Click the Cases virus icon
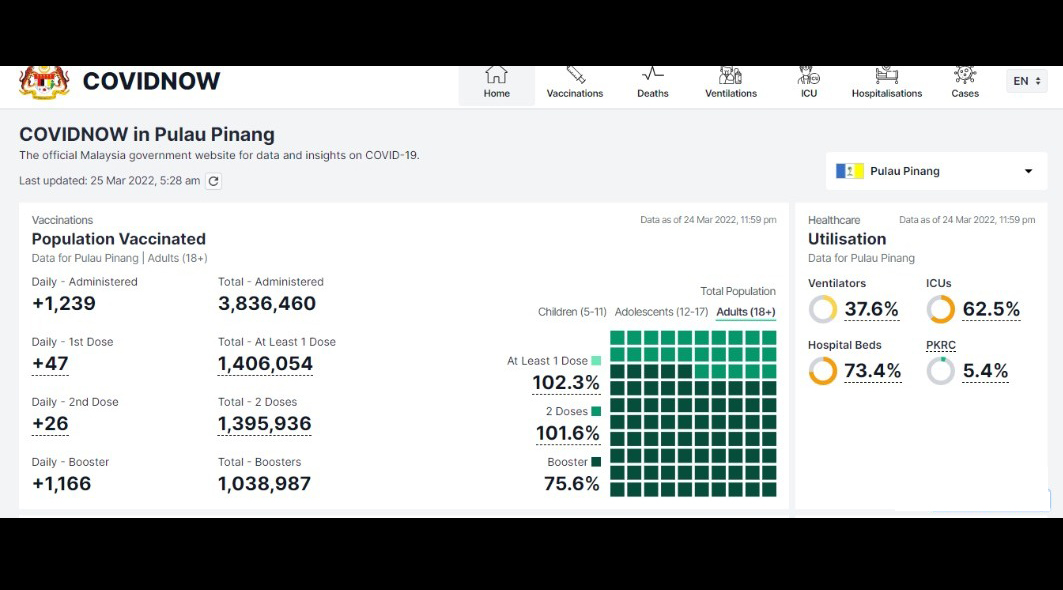Viewport: 1063px width, 590px height. click(x=965, y=74)
